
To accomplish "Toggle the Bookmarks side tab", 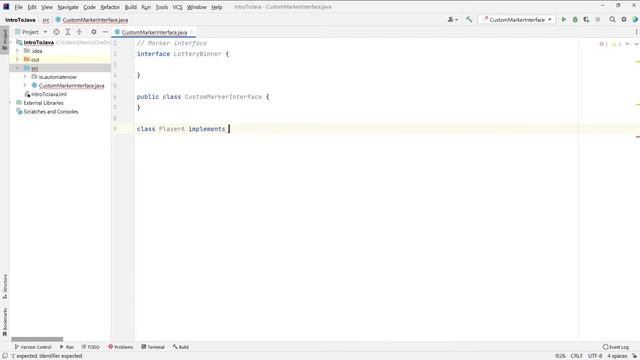I will [x=4, y=322].
